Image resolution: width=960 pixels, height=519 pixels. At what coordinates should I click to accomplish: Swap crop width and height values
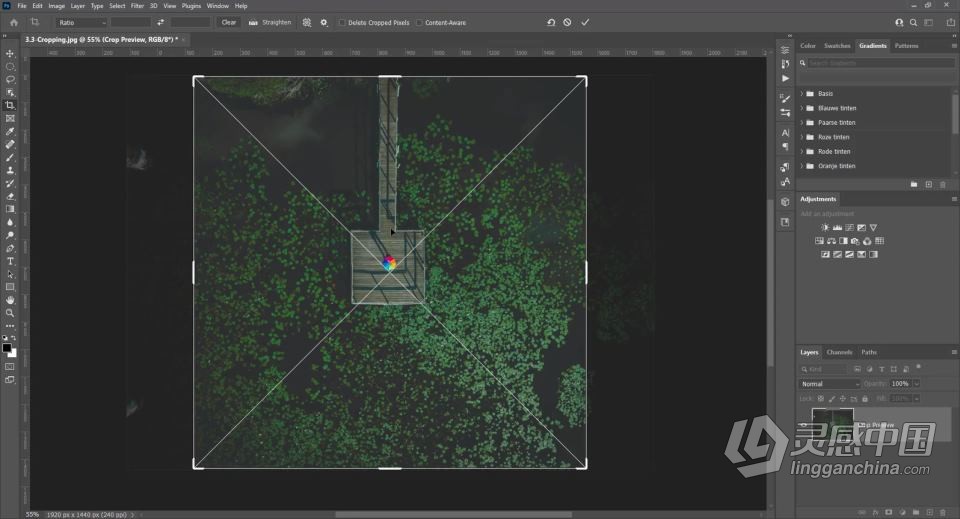160,22
